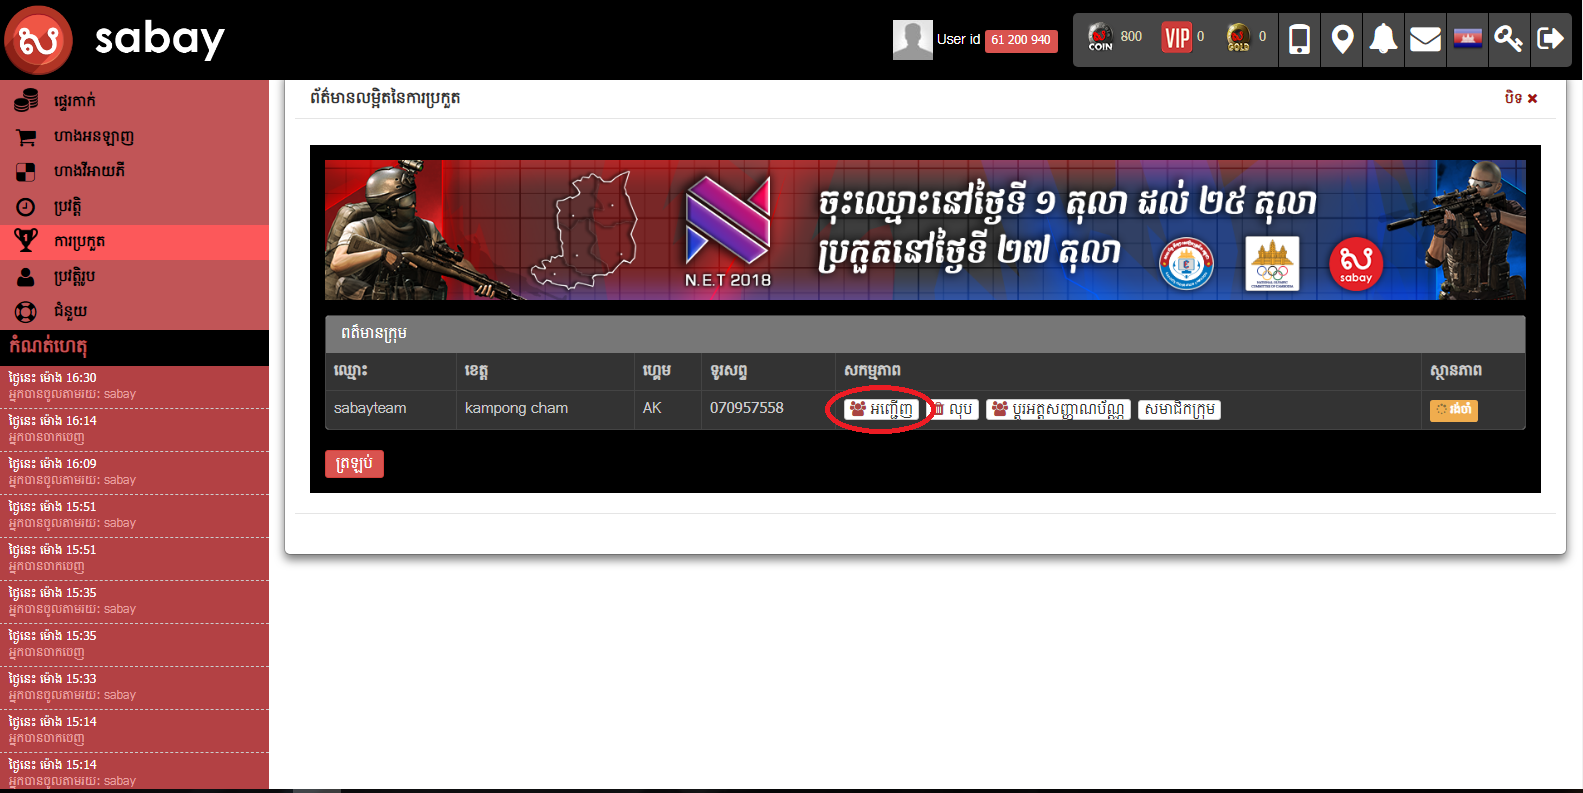Switch language via Cambodian flag icon

coord(1467,39)
